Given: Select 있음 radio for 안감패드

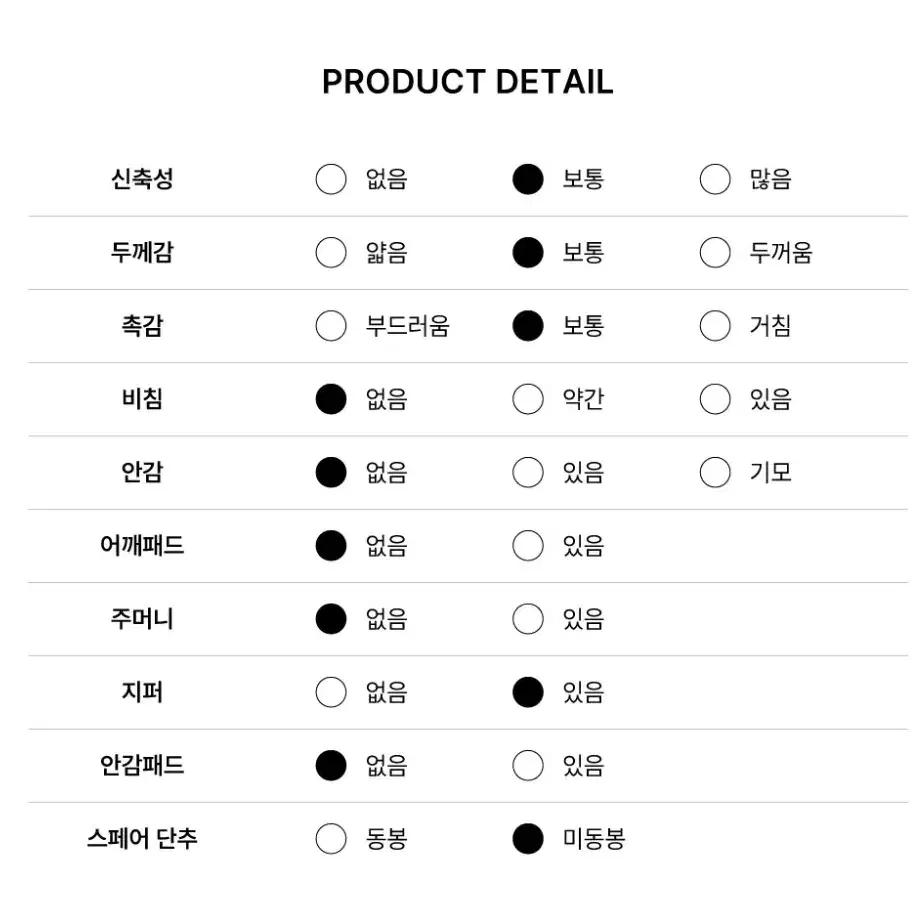Looking at the screenshot, I should [x=528, y=766].
